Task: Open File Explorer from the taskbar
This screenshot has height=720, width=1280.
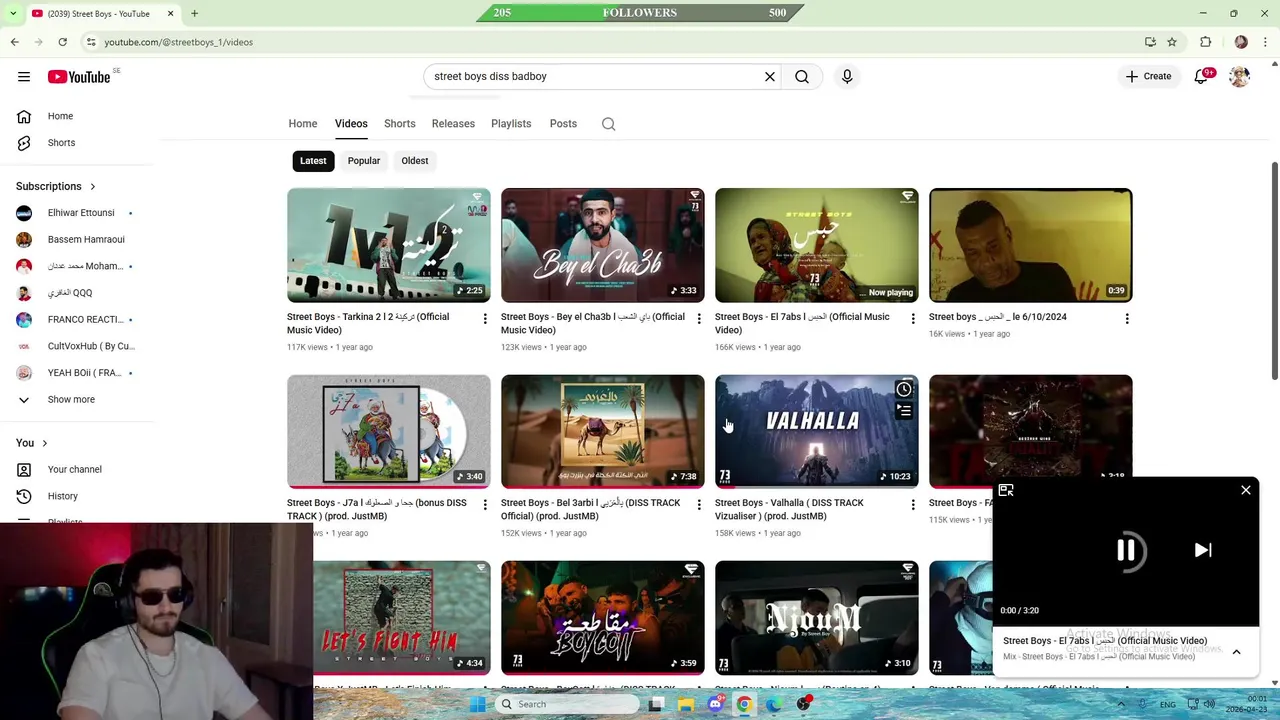Action: pos(686,704)
